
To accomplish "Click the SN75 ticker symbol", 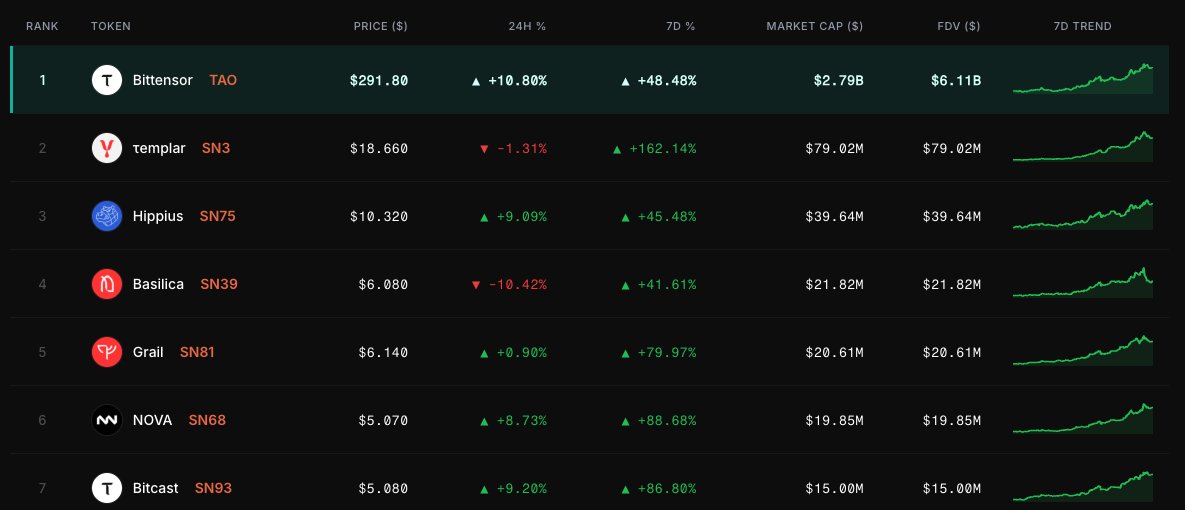I will click(218, 216).
